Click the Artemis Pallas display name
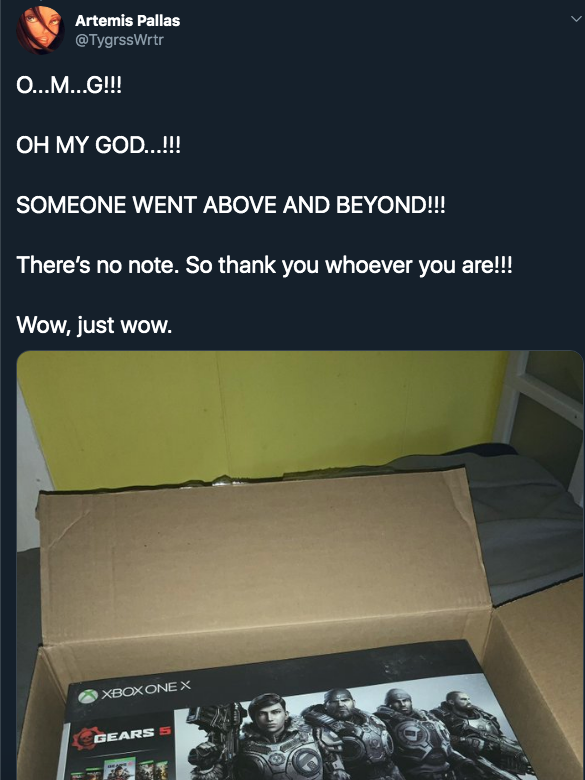Image resolution: width=585 pixels, height=780 pixels. (x=127, y=21)
